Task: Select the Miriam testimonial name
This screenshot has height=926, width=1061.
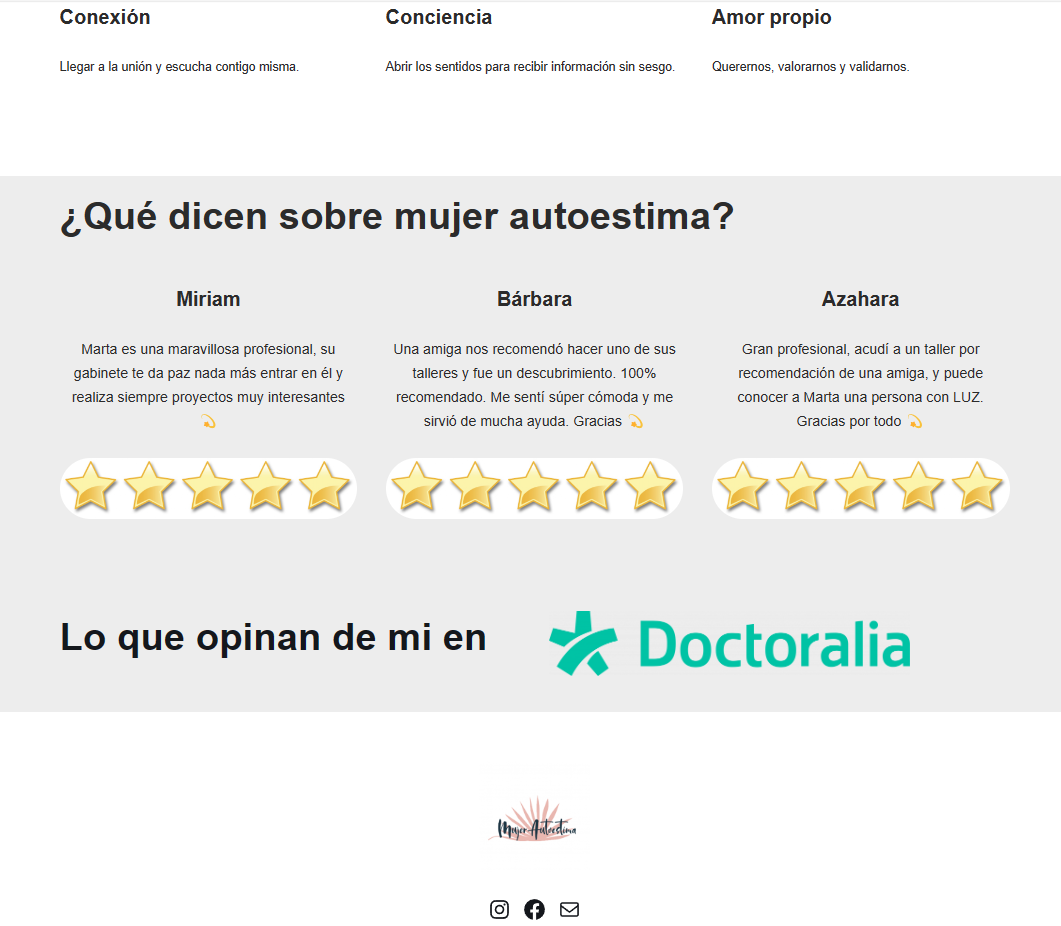Action: pos(208,299)
